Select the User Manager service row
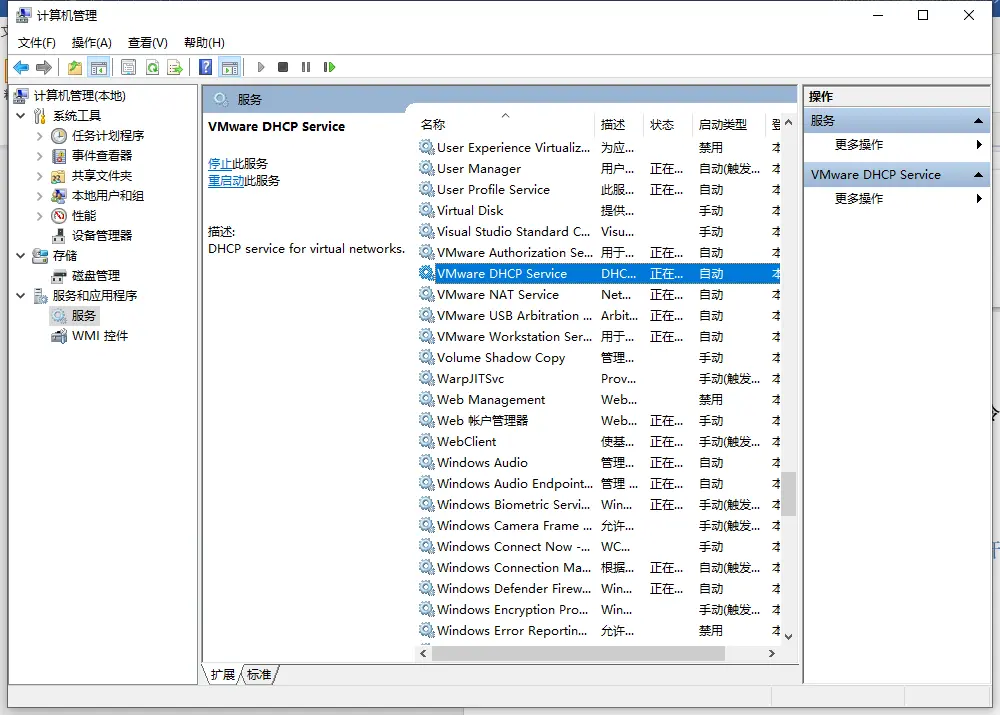Image resolution: width=1000 pixels, height=715 pixels. pyautogui.click(x=598, y=168)
